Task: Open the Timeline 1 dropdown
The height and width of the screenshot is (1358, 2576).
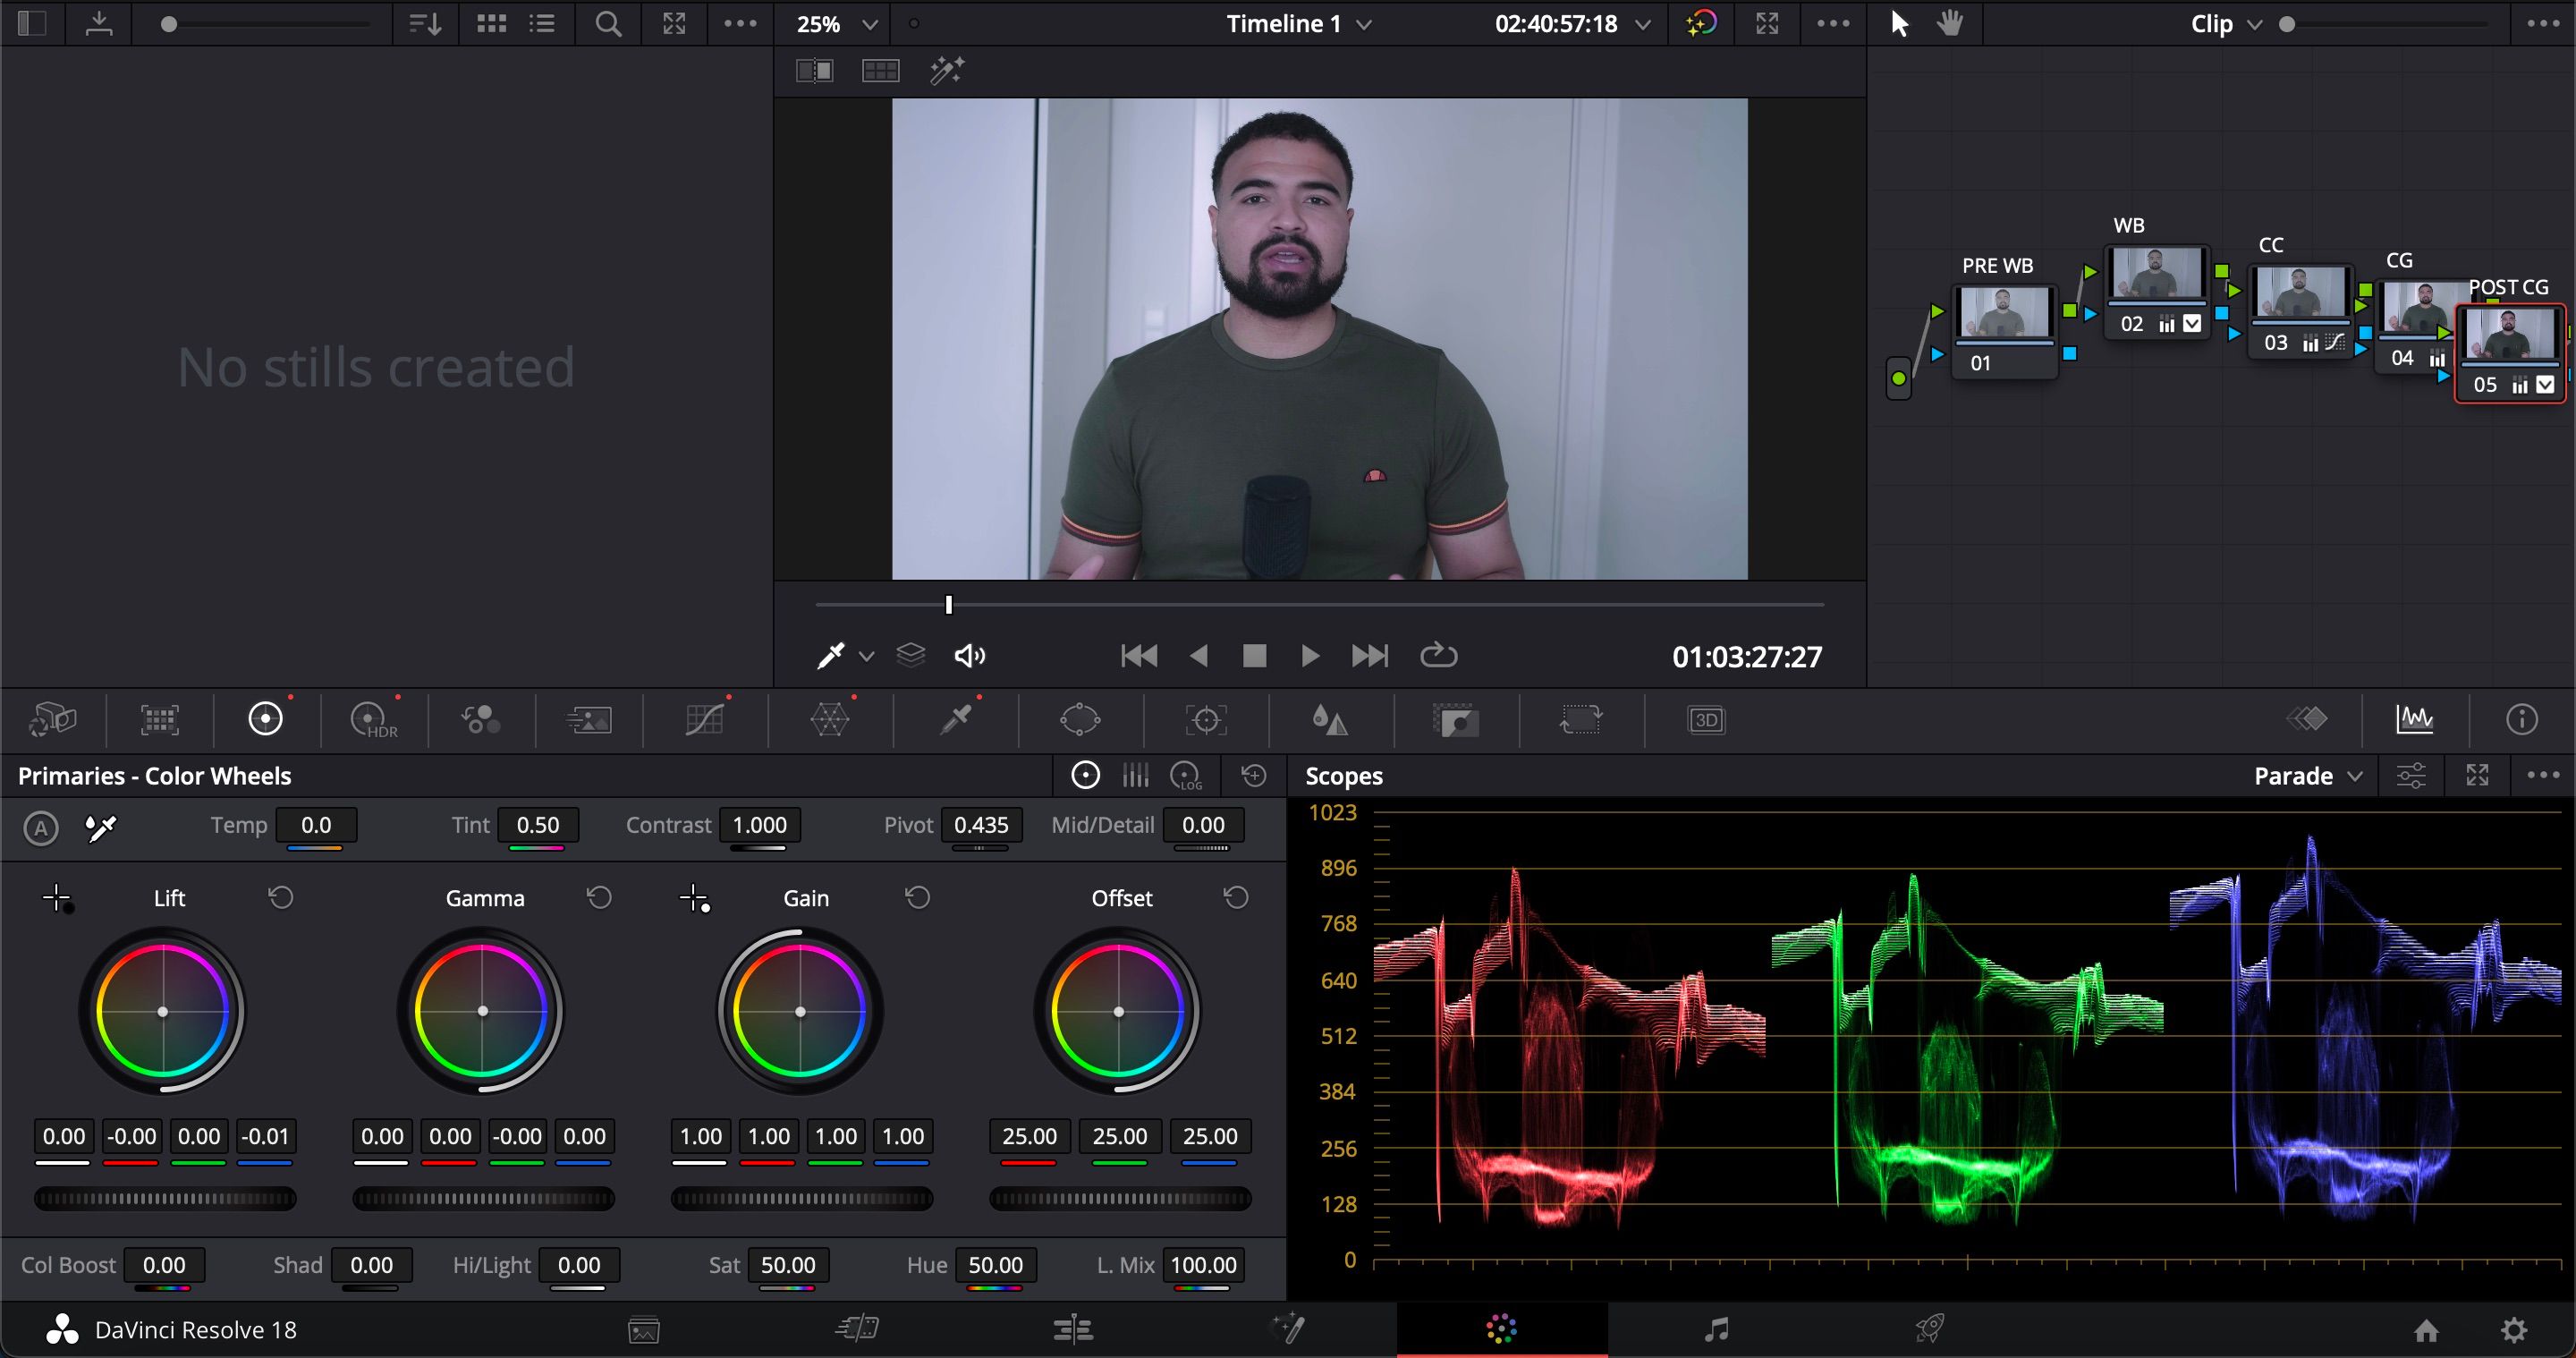Action: pyautogui.click(x=1297, y=24)
